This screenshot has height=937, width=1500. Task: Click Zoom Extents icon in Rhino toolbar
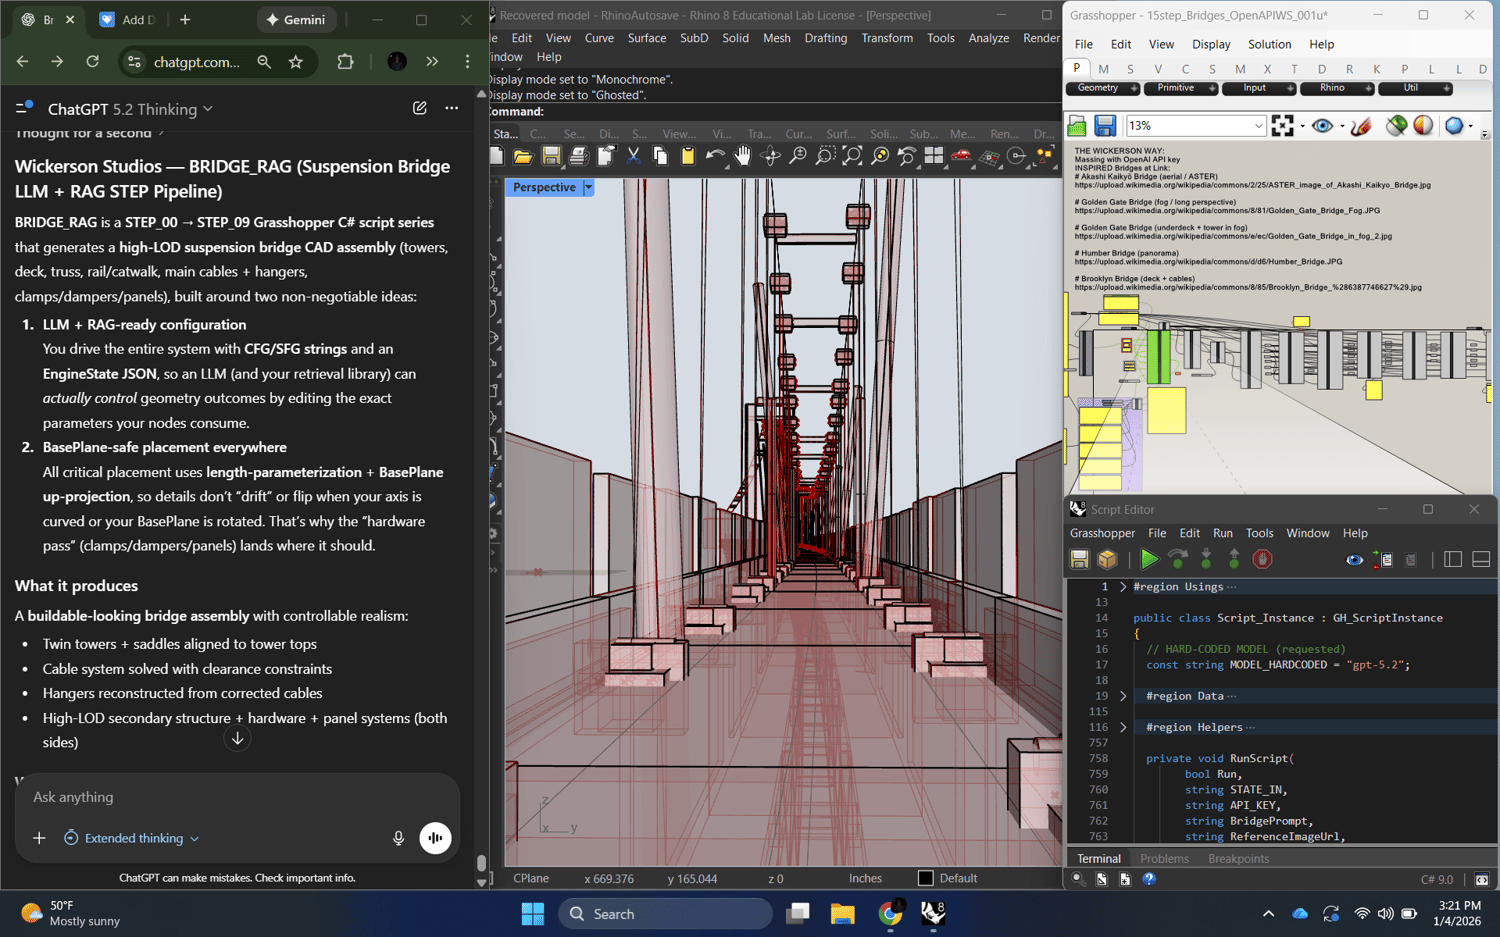852,156
